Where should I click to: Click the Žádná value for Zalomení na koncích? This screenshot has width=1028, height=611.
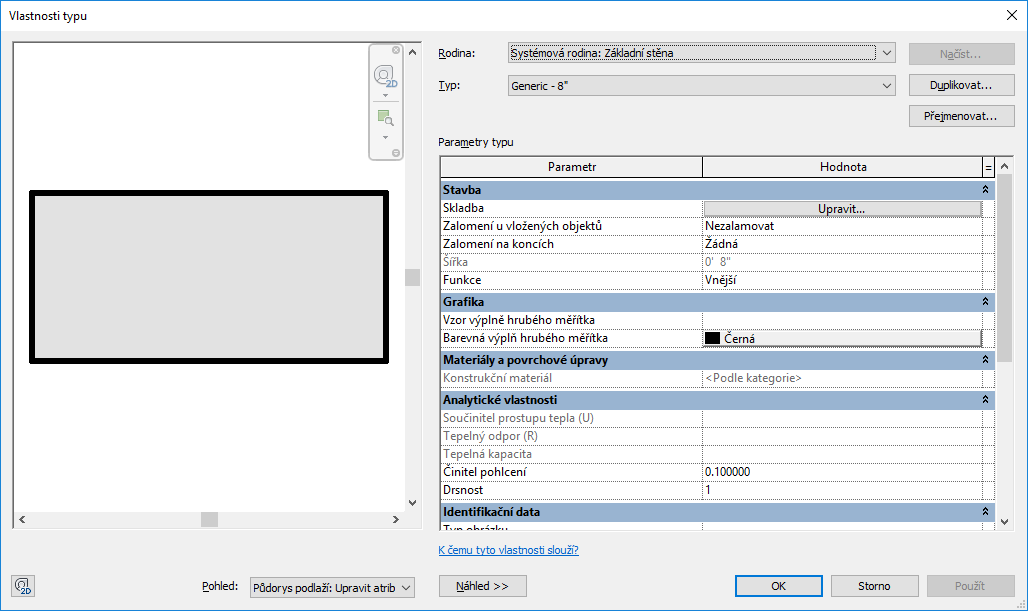(x=842, y=244)
